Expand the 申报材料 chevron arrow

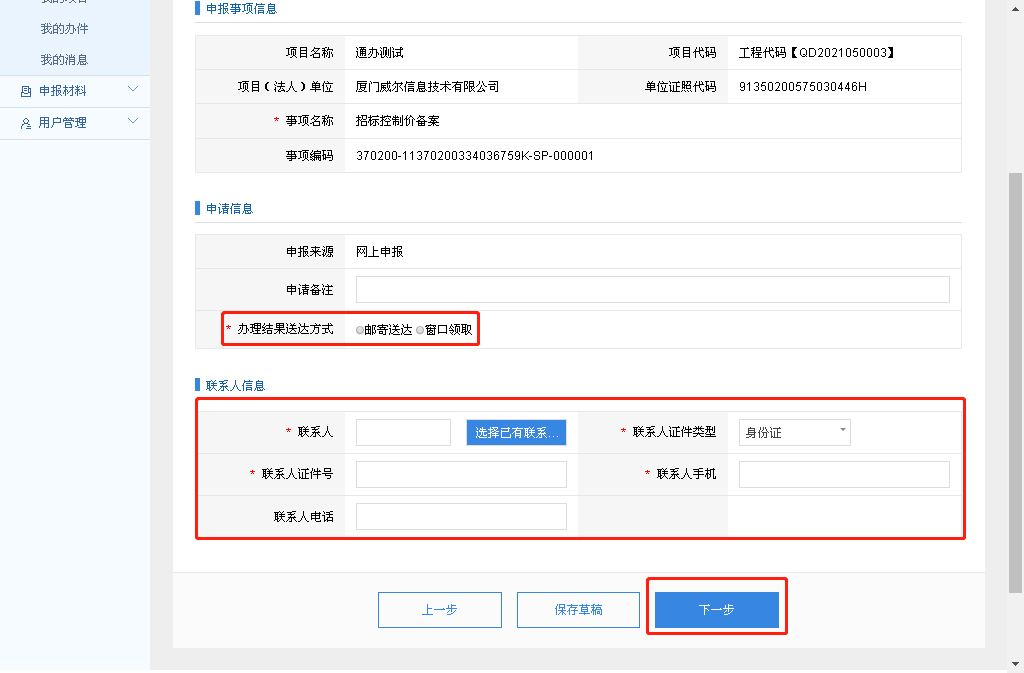point(133,90)
